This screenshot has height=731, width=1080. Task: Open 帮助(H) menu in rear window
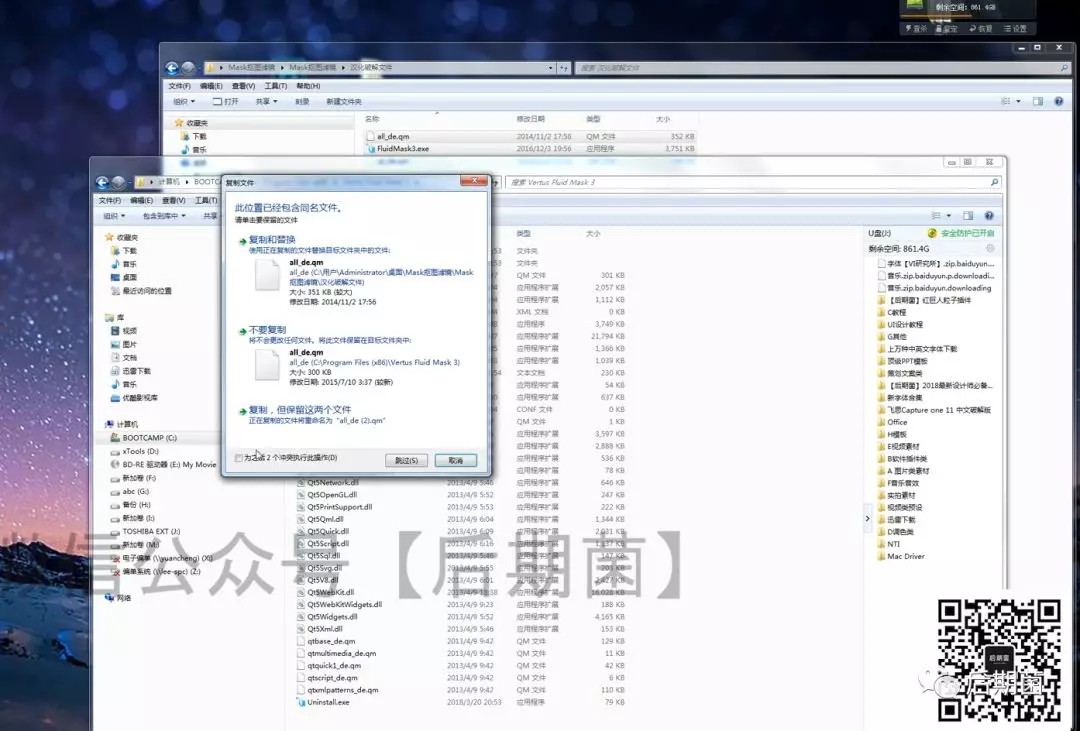308,86
